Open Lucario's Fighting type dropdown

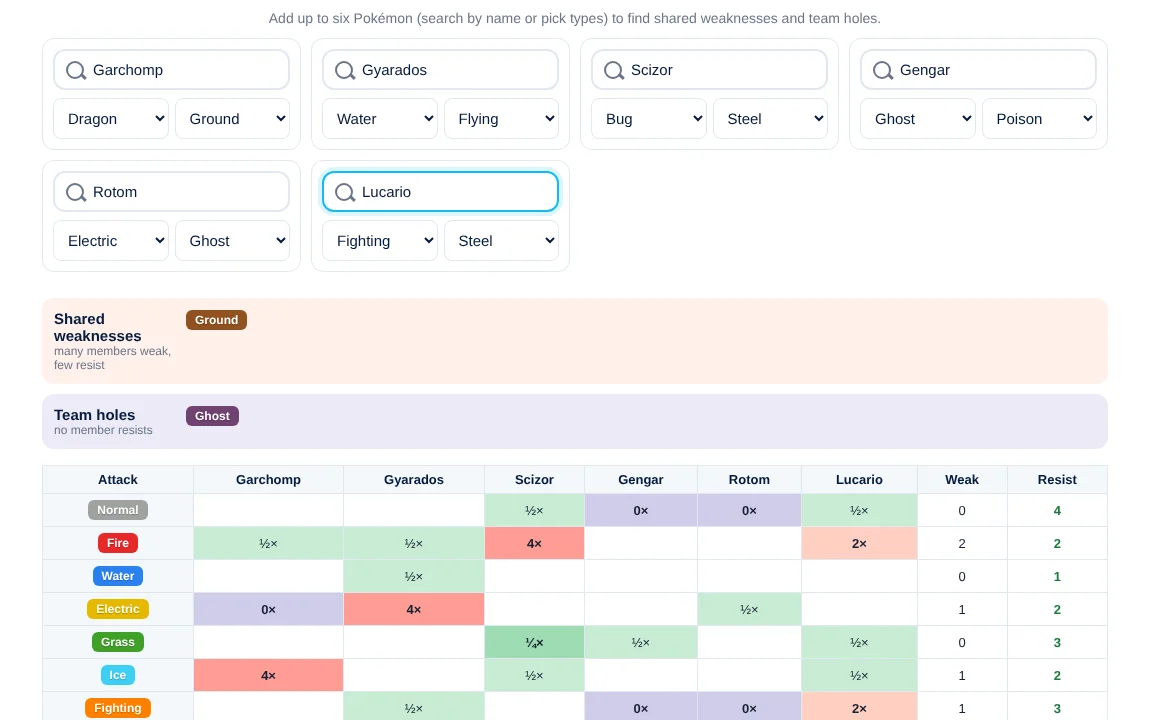coord(380,240)
